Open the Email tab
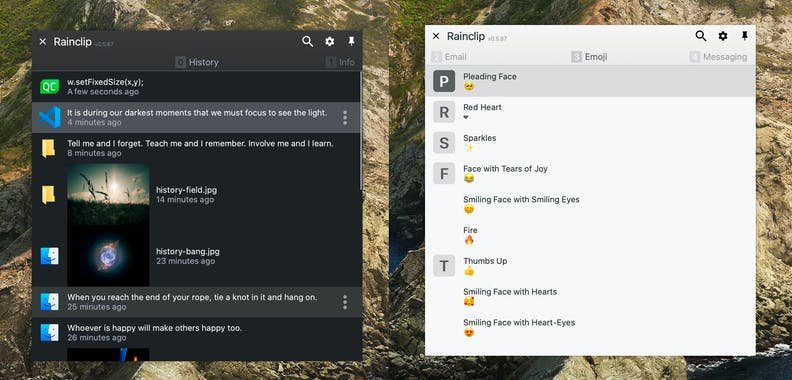792x380 pixels. pyautogui.click(x=449, y=57)
